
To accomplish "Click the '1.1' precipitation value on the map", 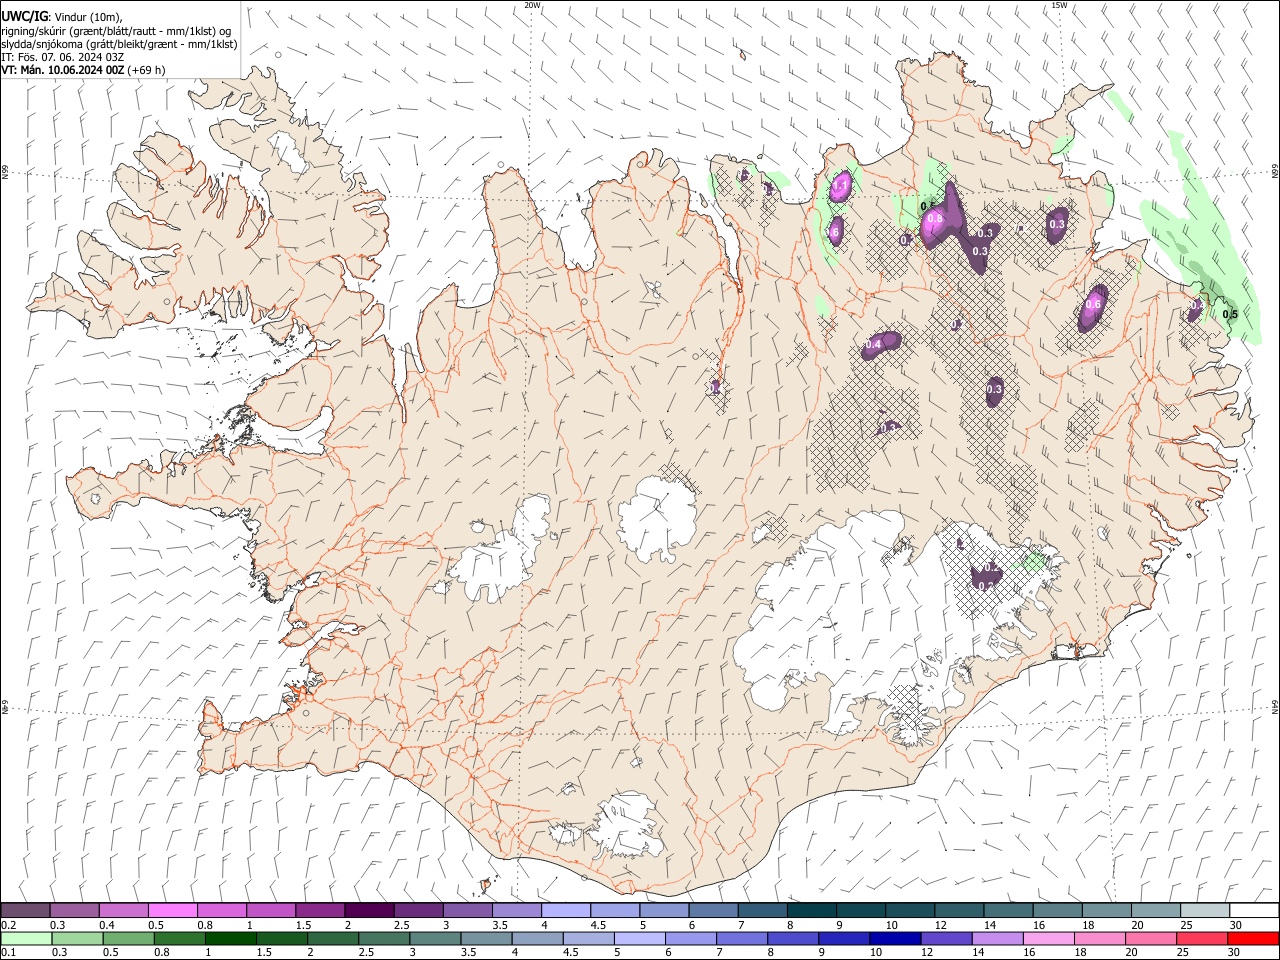I will 841,185.
